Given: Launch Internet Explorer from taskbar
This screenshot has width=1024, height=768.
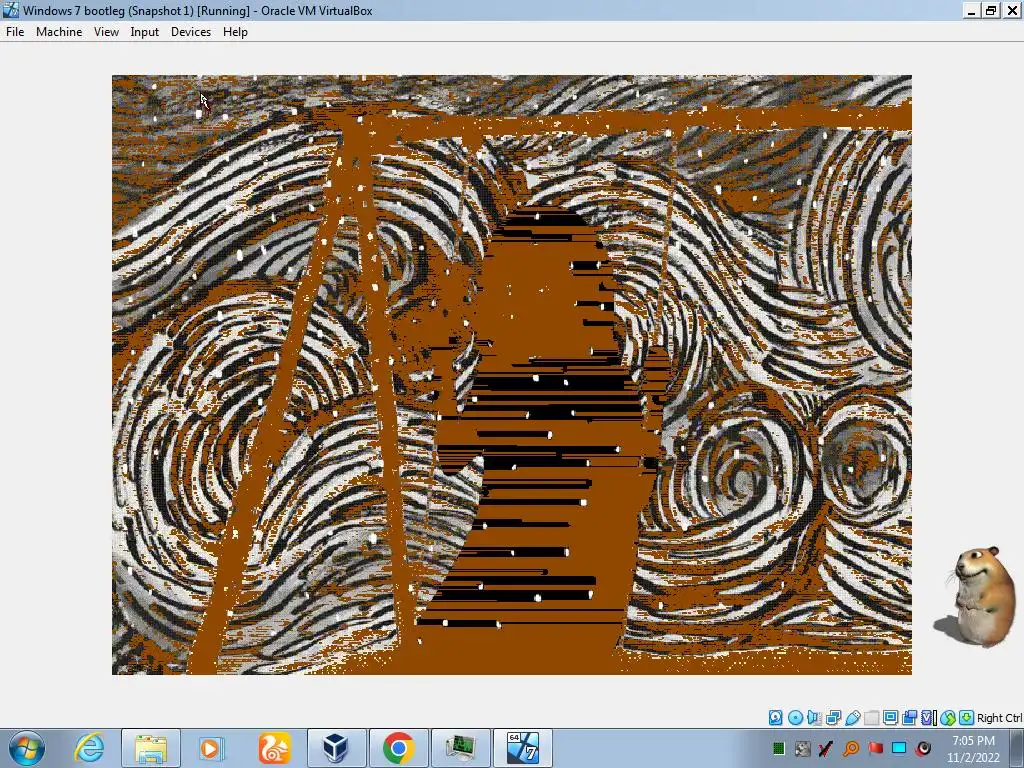Looking at the screenshot, I should pyautogui.click(x=89, y=748).
